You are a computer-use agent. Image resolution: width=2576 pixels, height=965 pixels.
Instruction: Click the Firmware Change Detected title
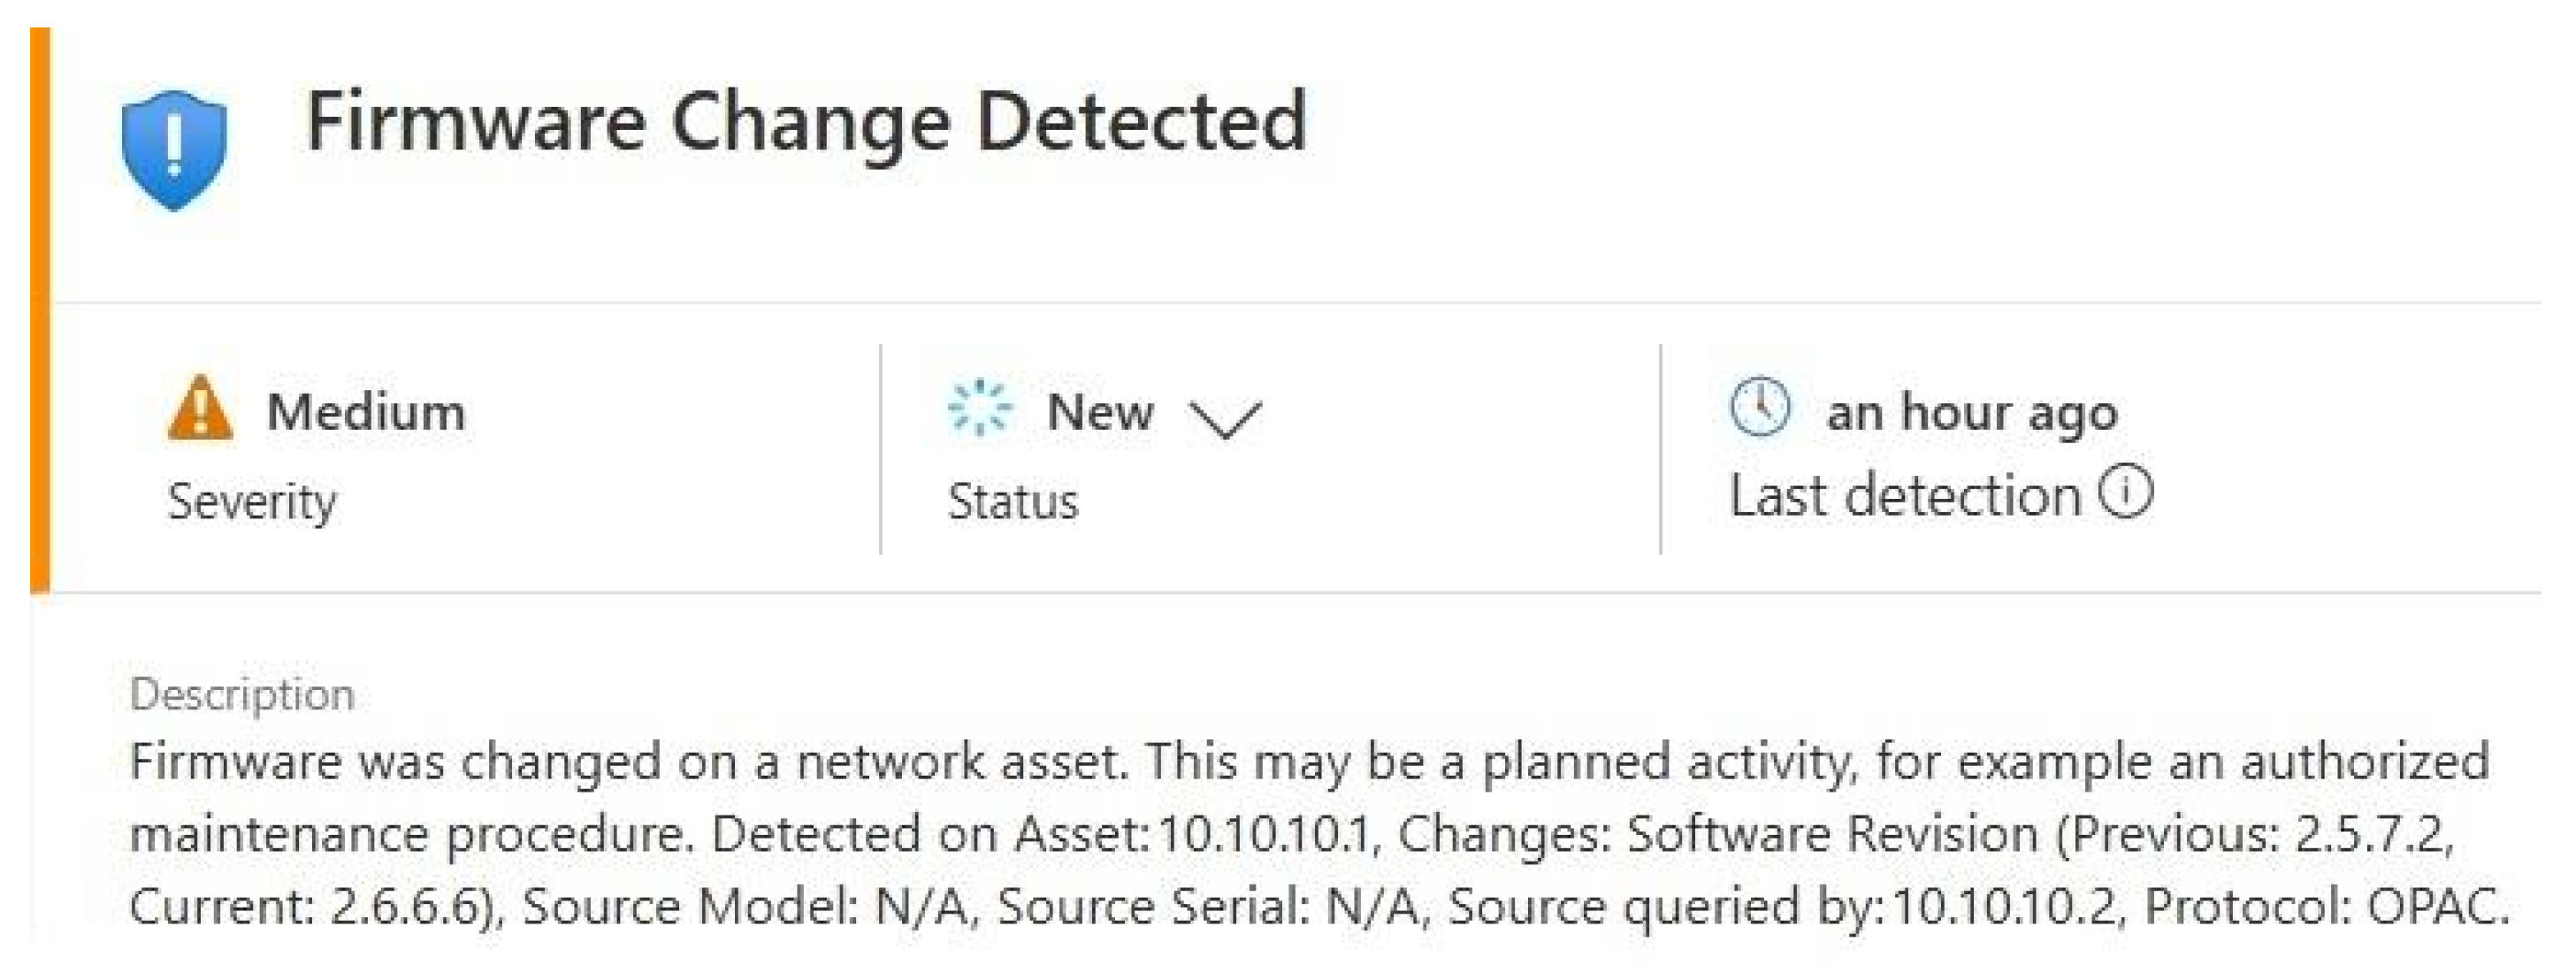click(806, 121)
